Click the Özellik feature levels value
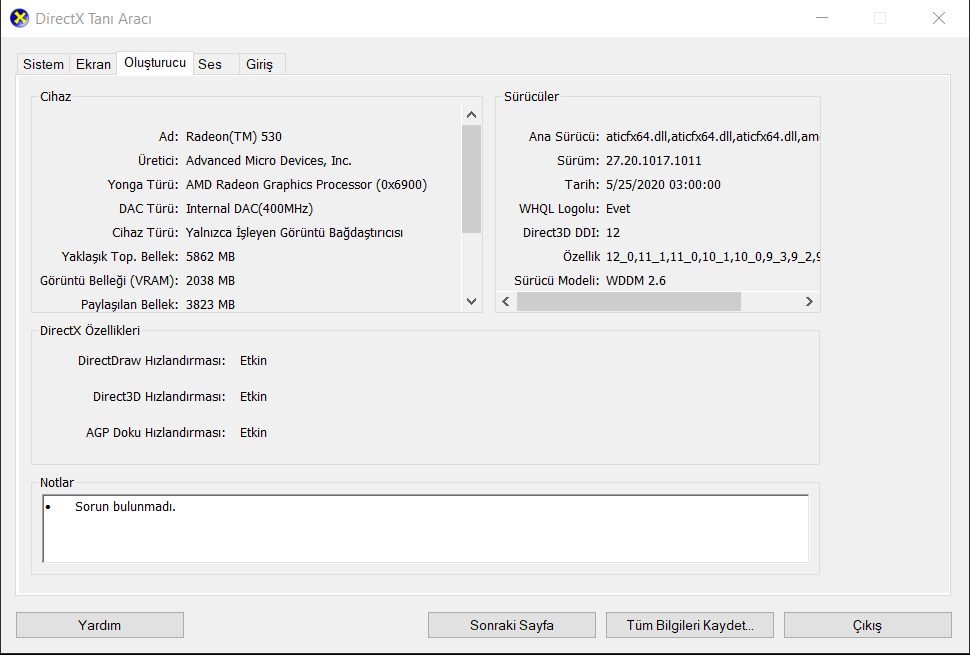970x655 pixels. click(713, 257)
